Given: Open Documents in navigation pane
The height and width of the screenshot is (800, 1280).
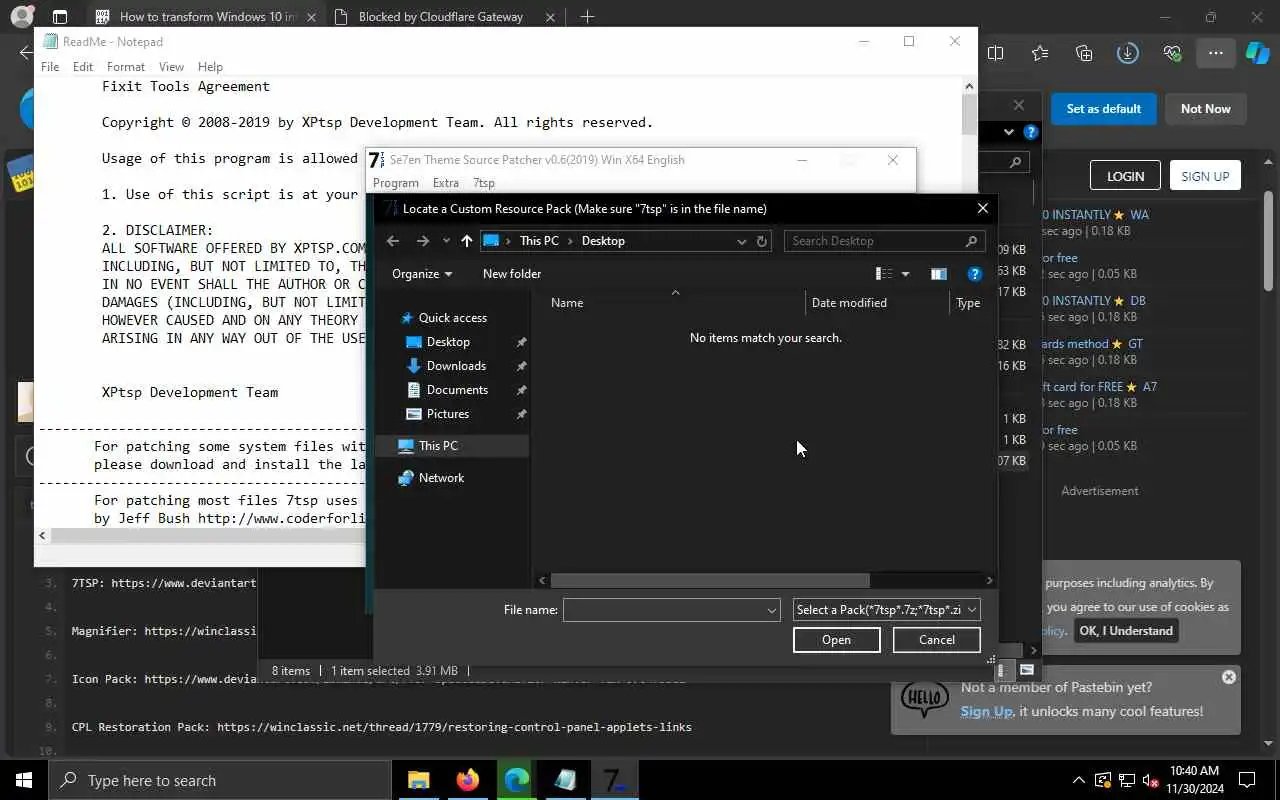Looking at the screenshot, I should tap(457, 390).
